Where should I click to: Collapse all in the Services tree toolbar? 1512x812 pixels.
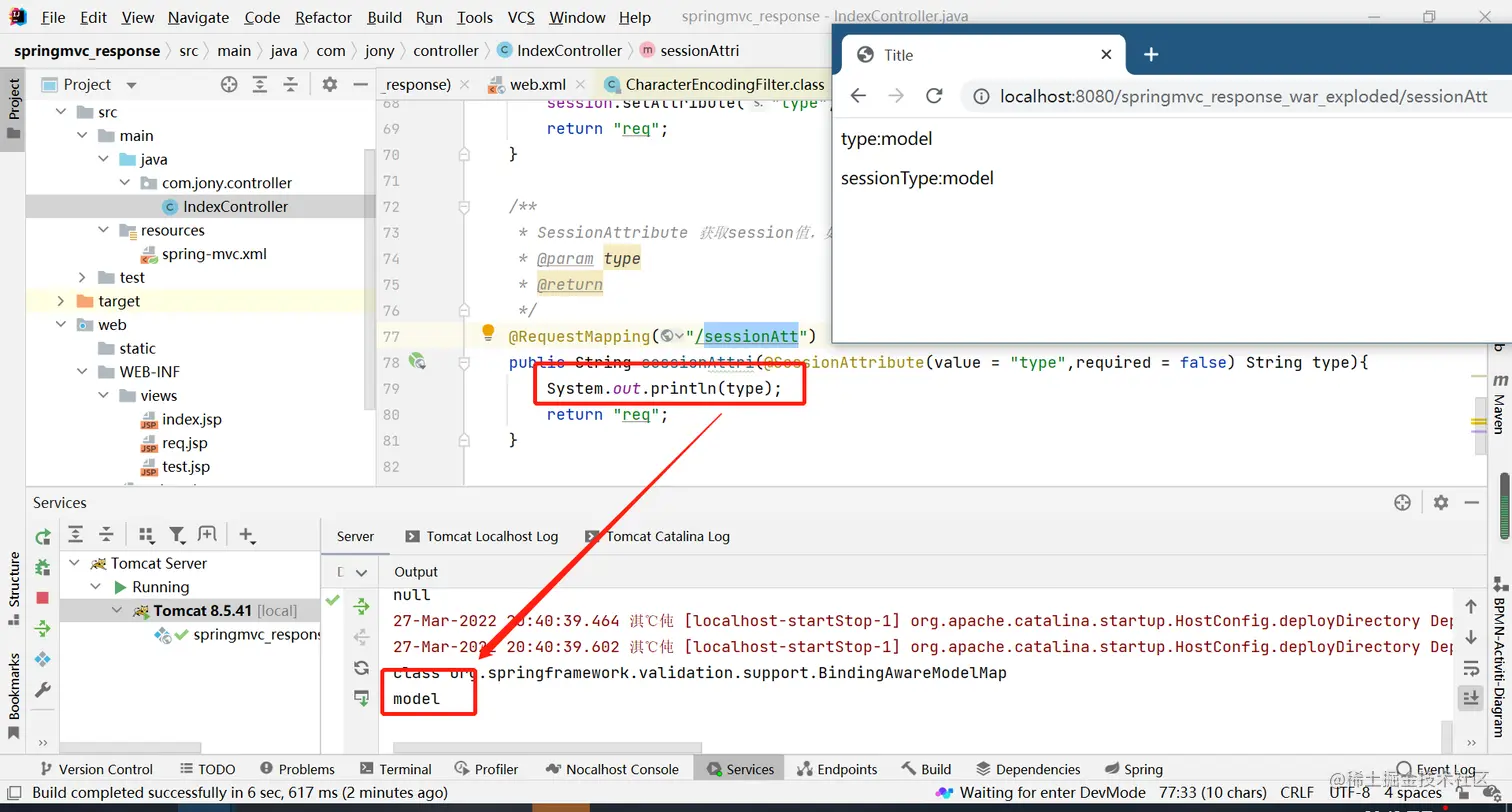106,535
